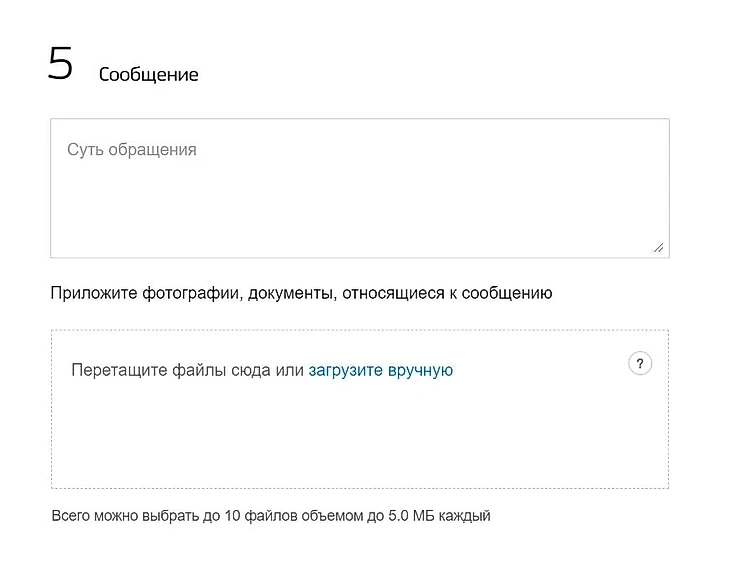Click the word "вручную" in upload link
730x562 pixels.
point(420,370)
